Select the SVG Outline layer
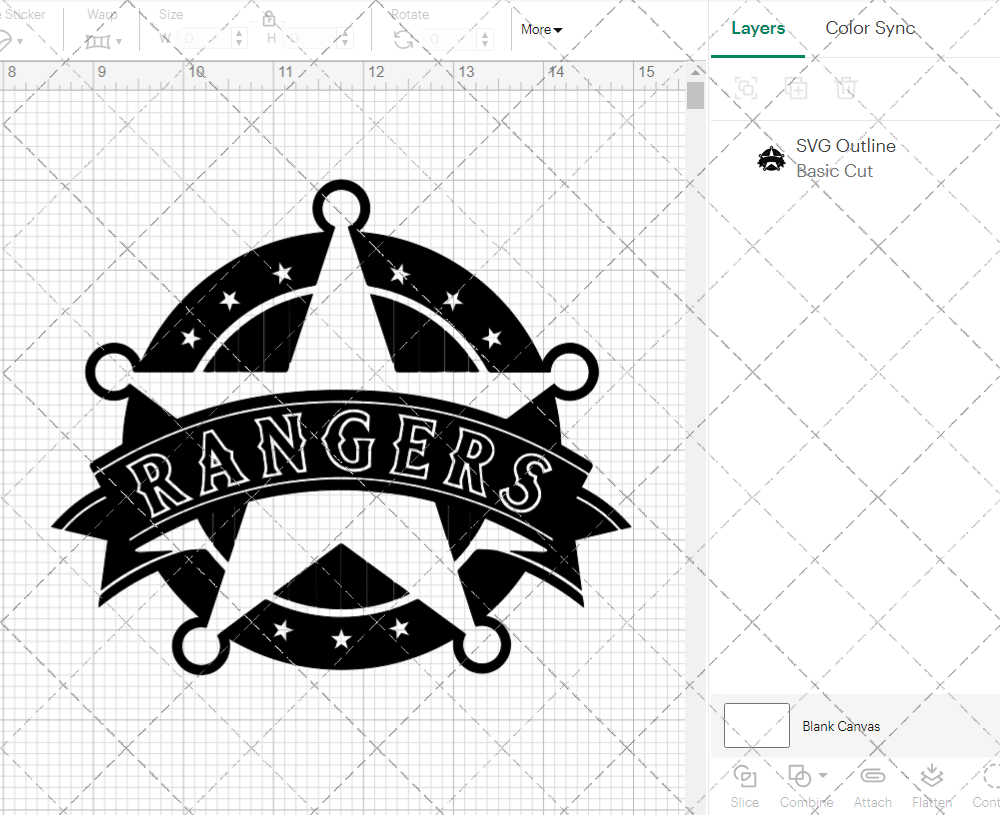The width and height of the screenshot is (1000, 815). click(845, 158)
